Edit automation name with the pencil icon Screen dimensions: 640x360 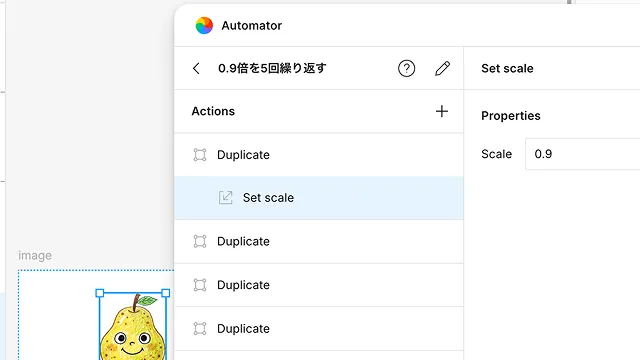click(x=442, y=68)
